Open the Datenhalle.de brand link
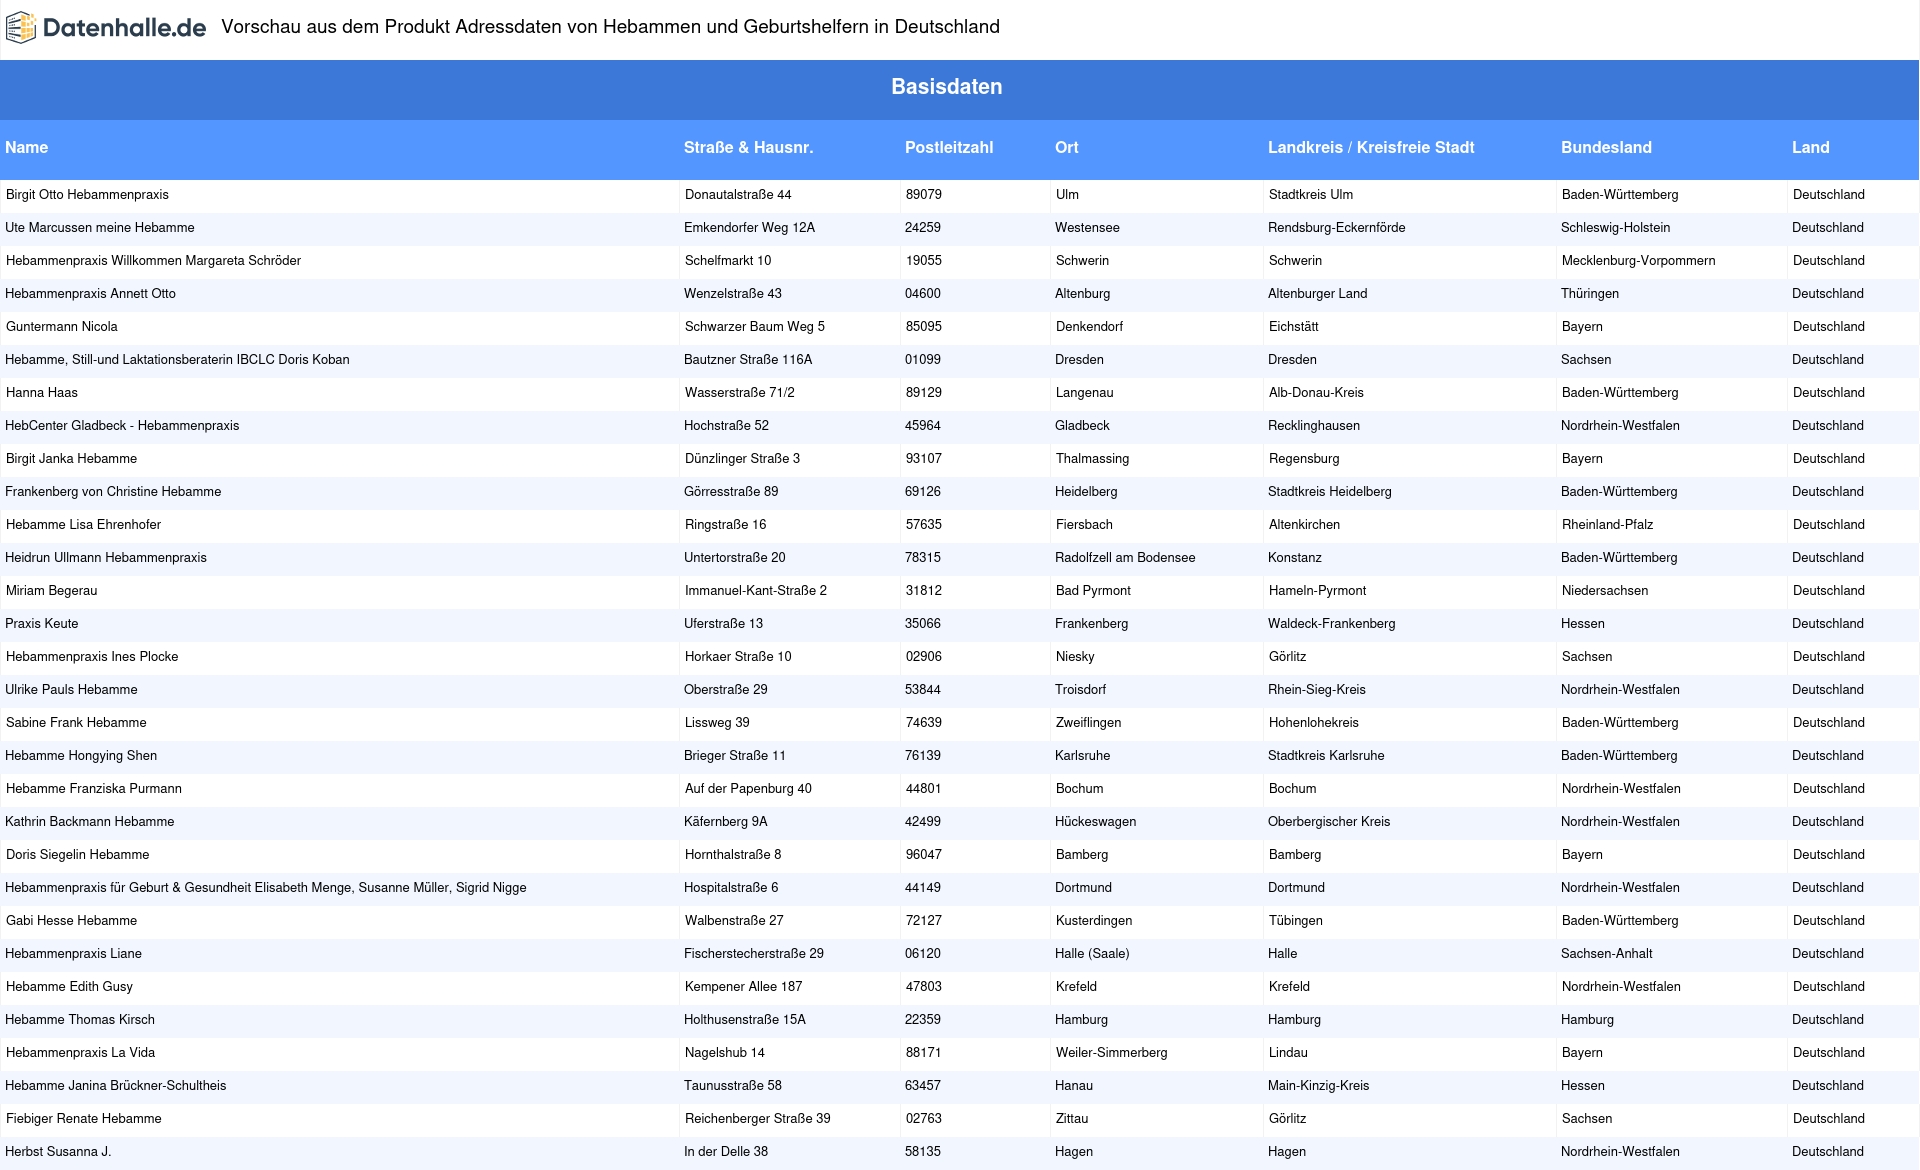Image resolution: width=1920 pixels, height=1170 pixels. 106,28
